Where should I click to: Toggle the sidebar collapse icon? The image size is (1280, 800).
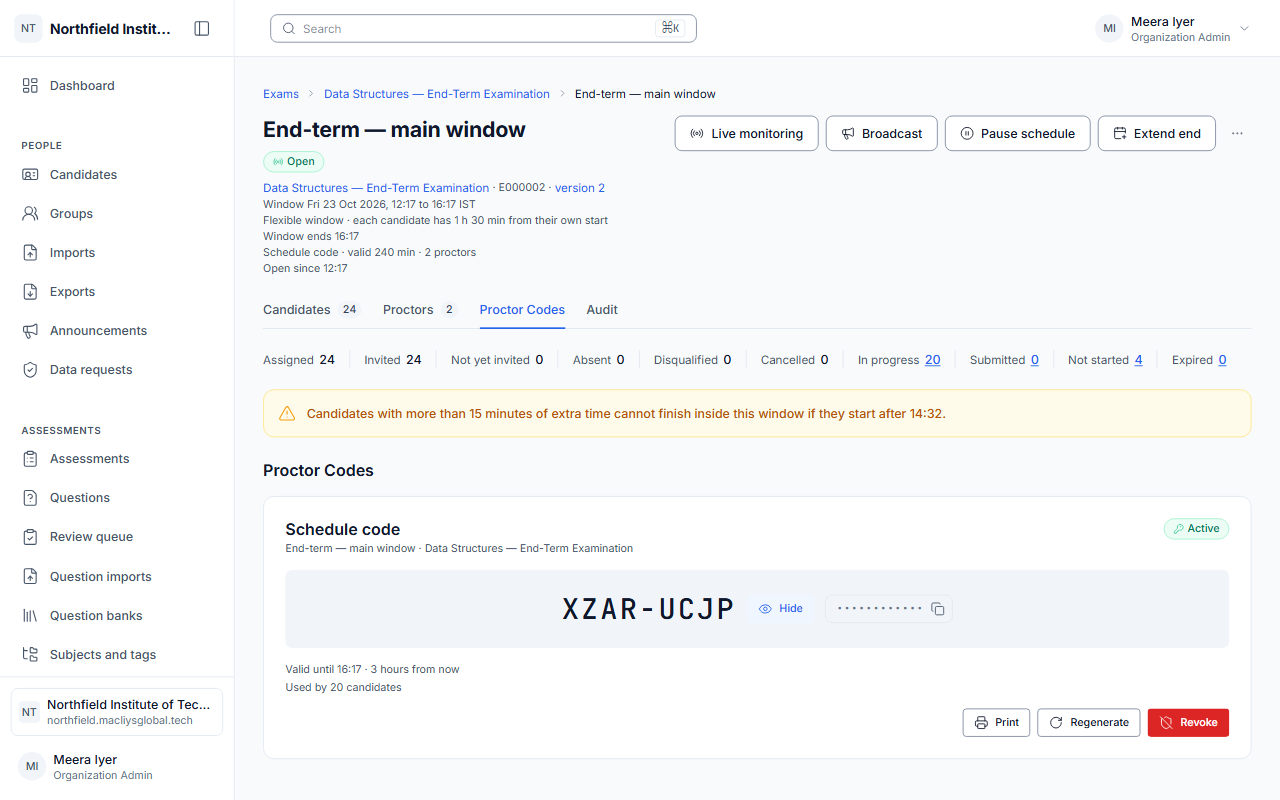[202, 29]
